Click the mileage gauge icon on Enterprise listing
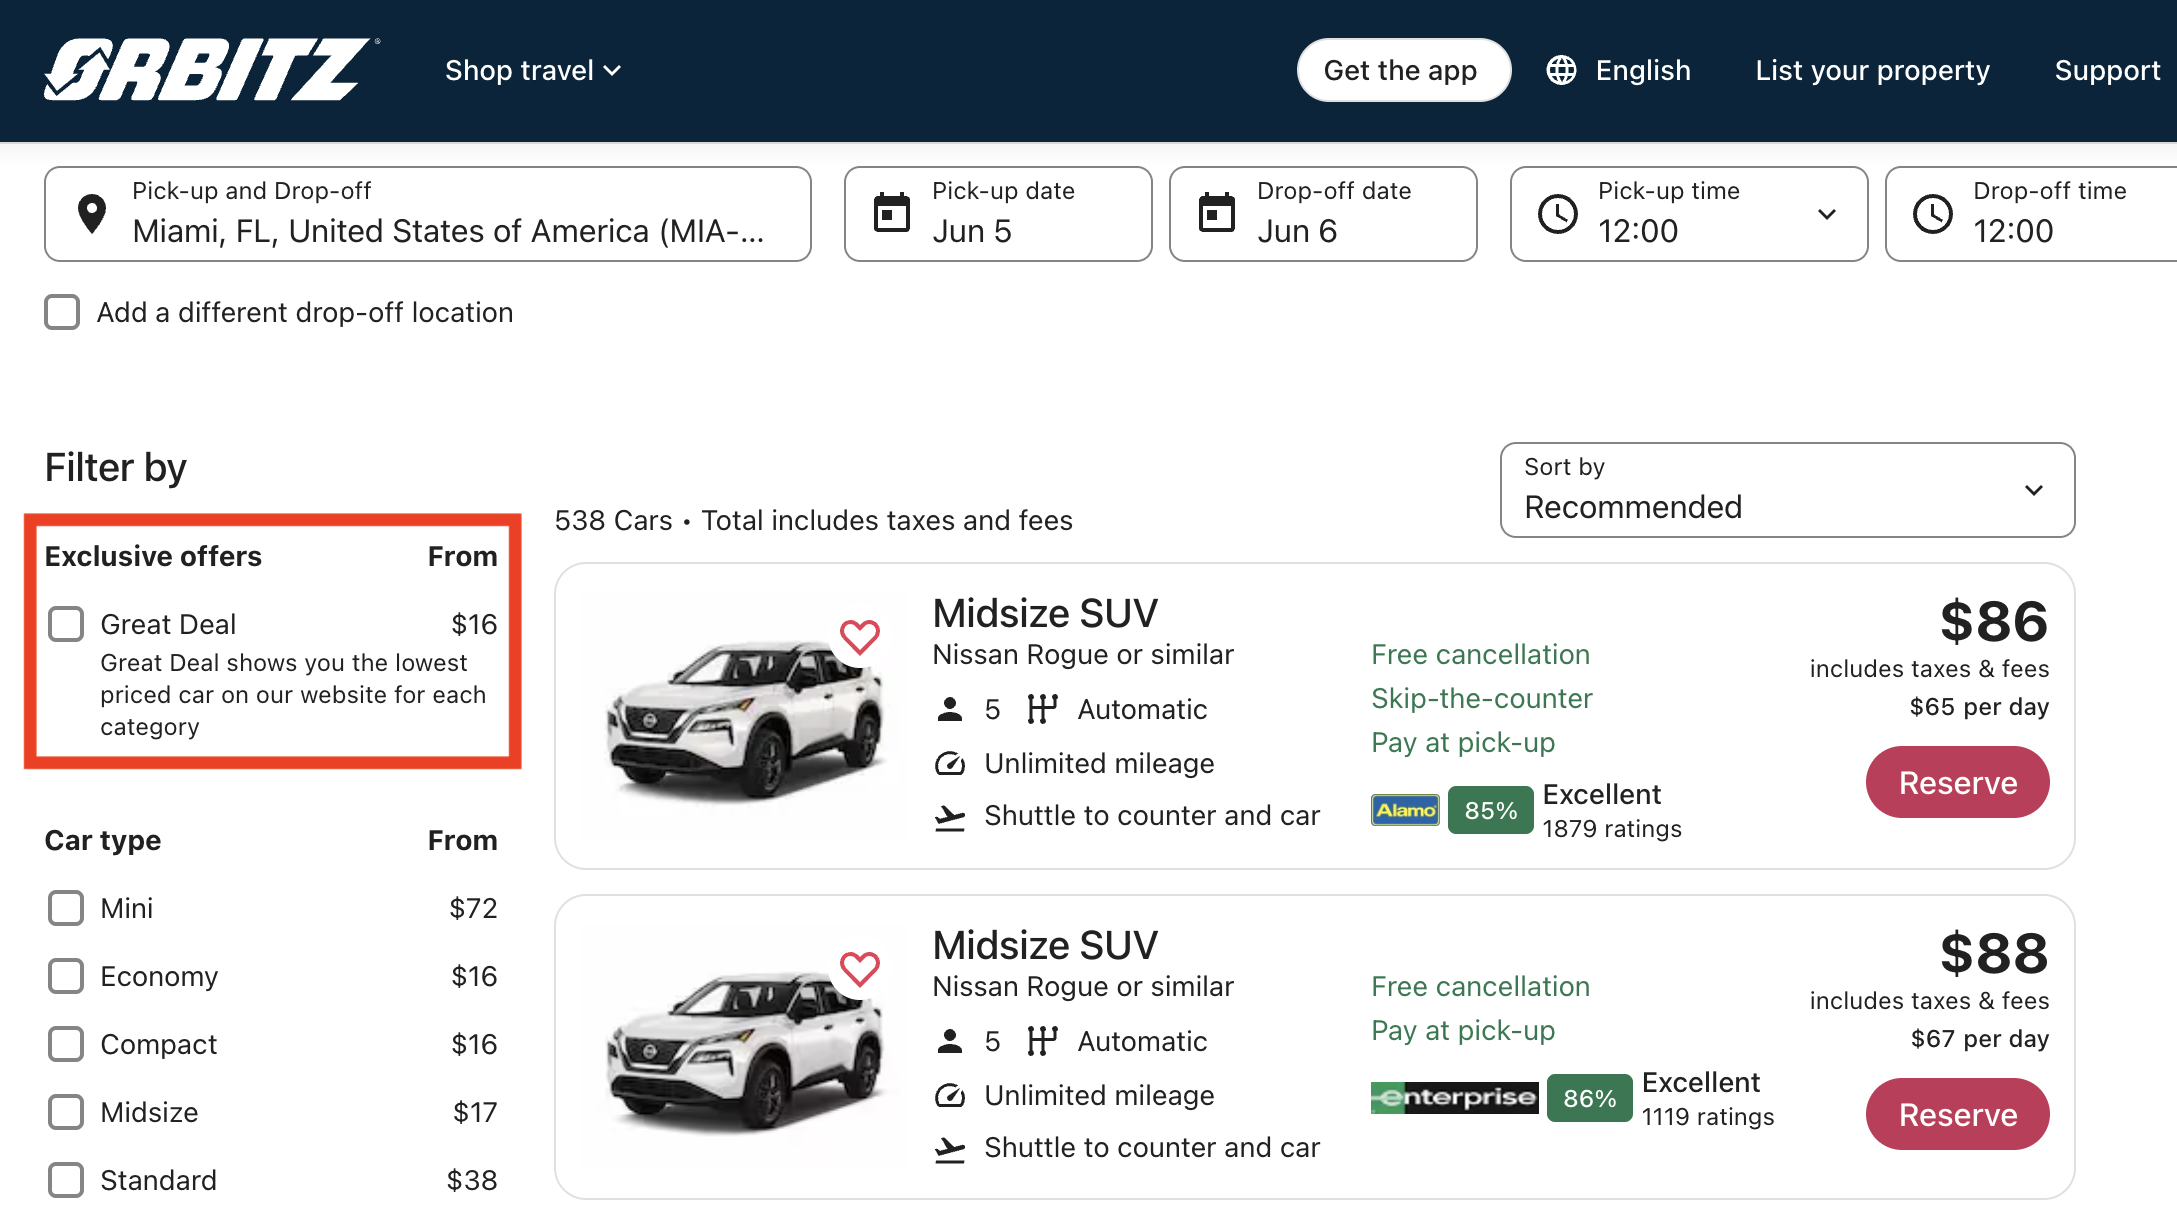Image resolution: width=2177 pixels, height=1220 pixels. click(x=949, y=1096)
